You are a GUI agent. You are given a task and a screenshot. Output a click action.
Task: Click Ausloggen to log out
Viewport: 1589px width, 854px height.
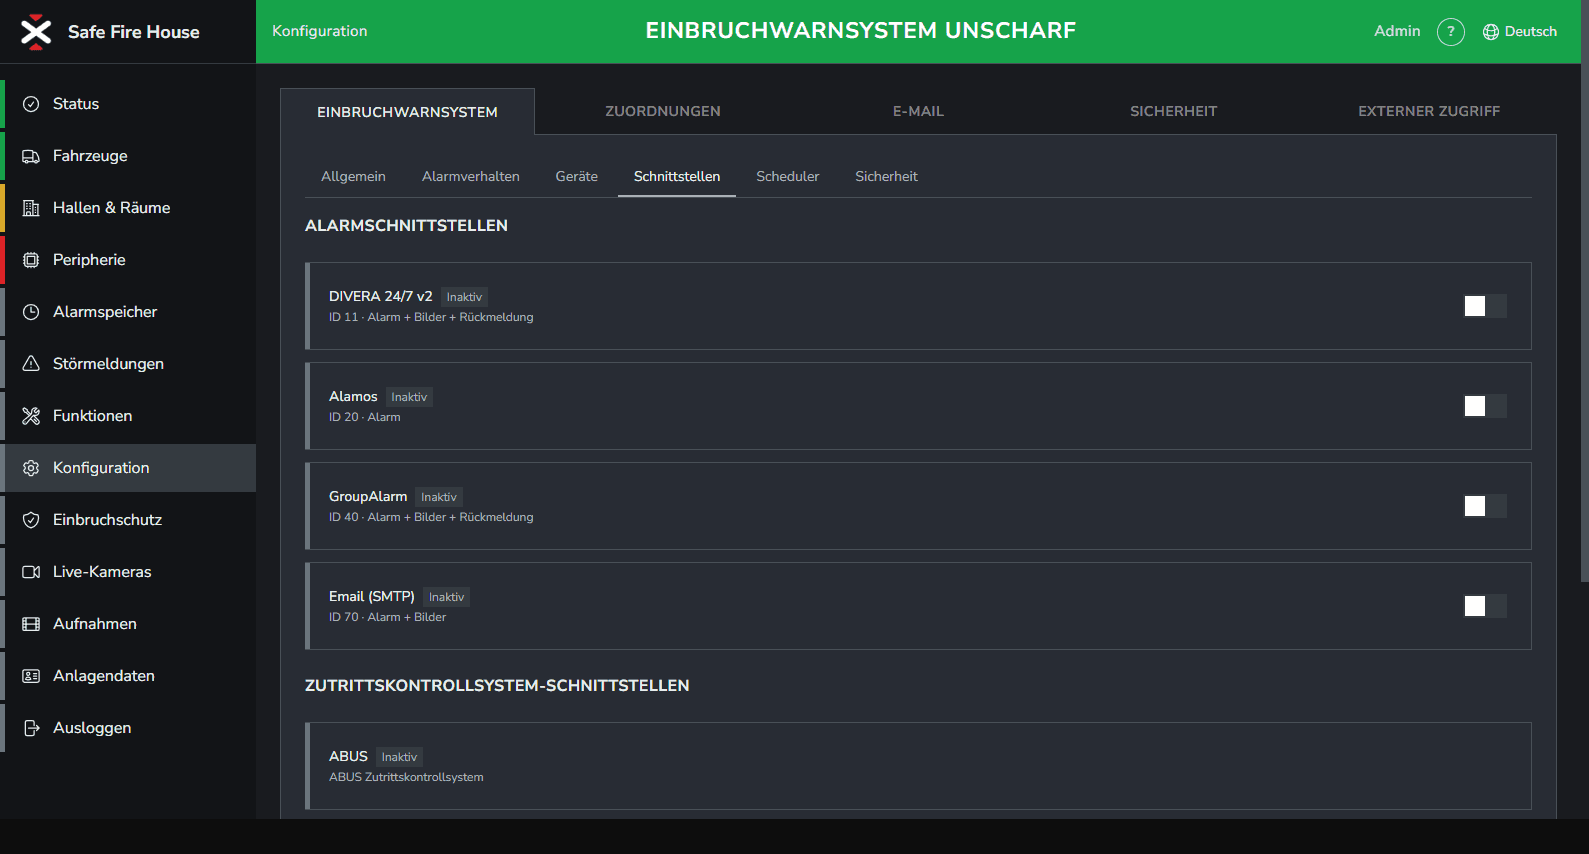(x=128, y=728)
